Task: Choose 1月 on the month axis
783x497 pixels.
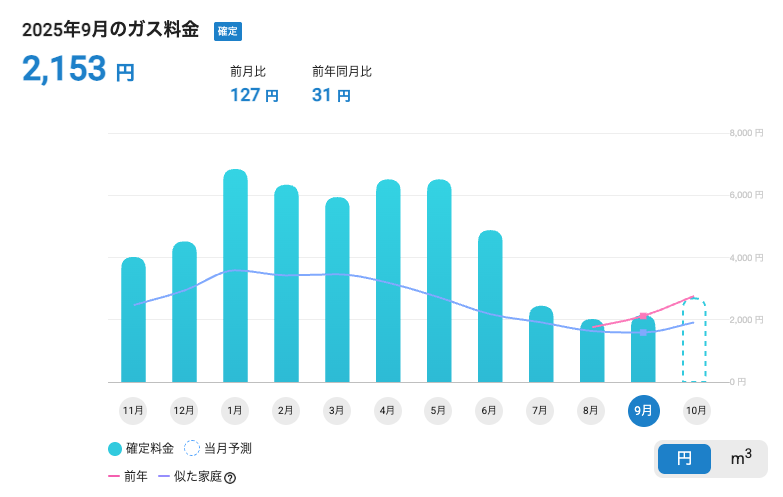Action: point(235,410)
